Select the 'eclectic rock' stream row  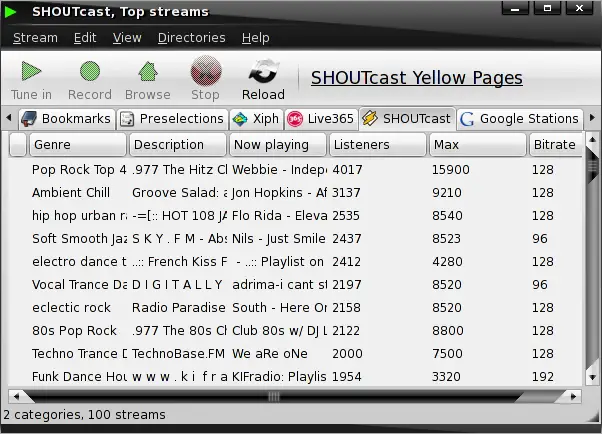pyautogui.click(x=295, y=308)
